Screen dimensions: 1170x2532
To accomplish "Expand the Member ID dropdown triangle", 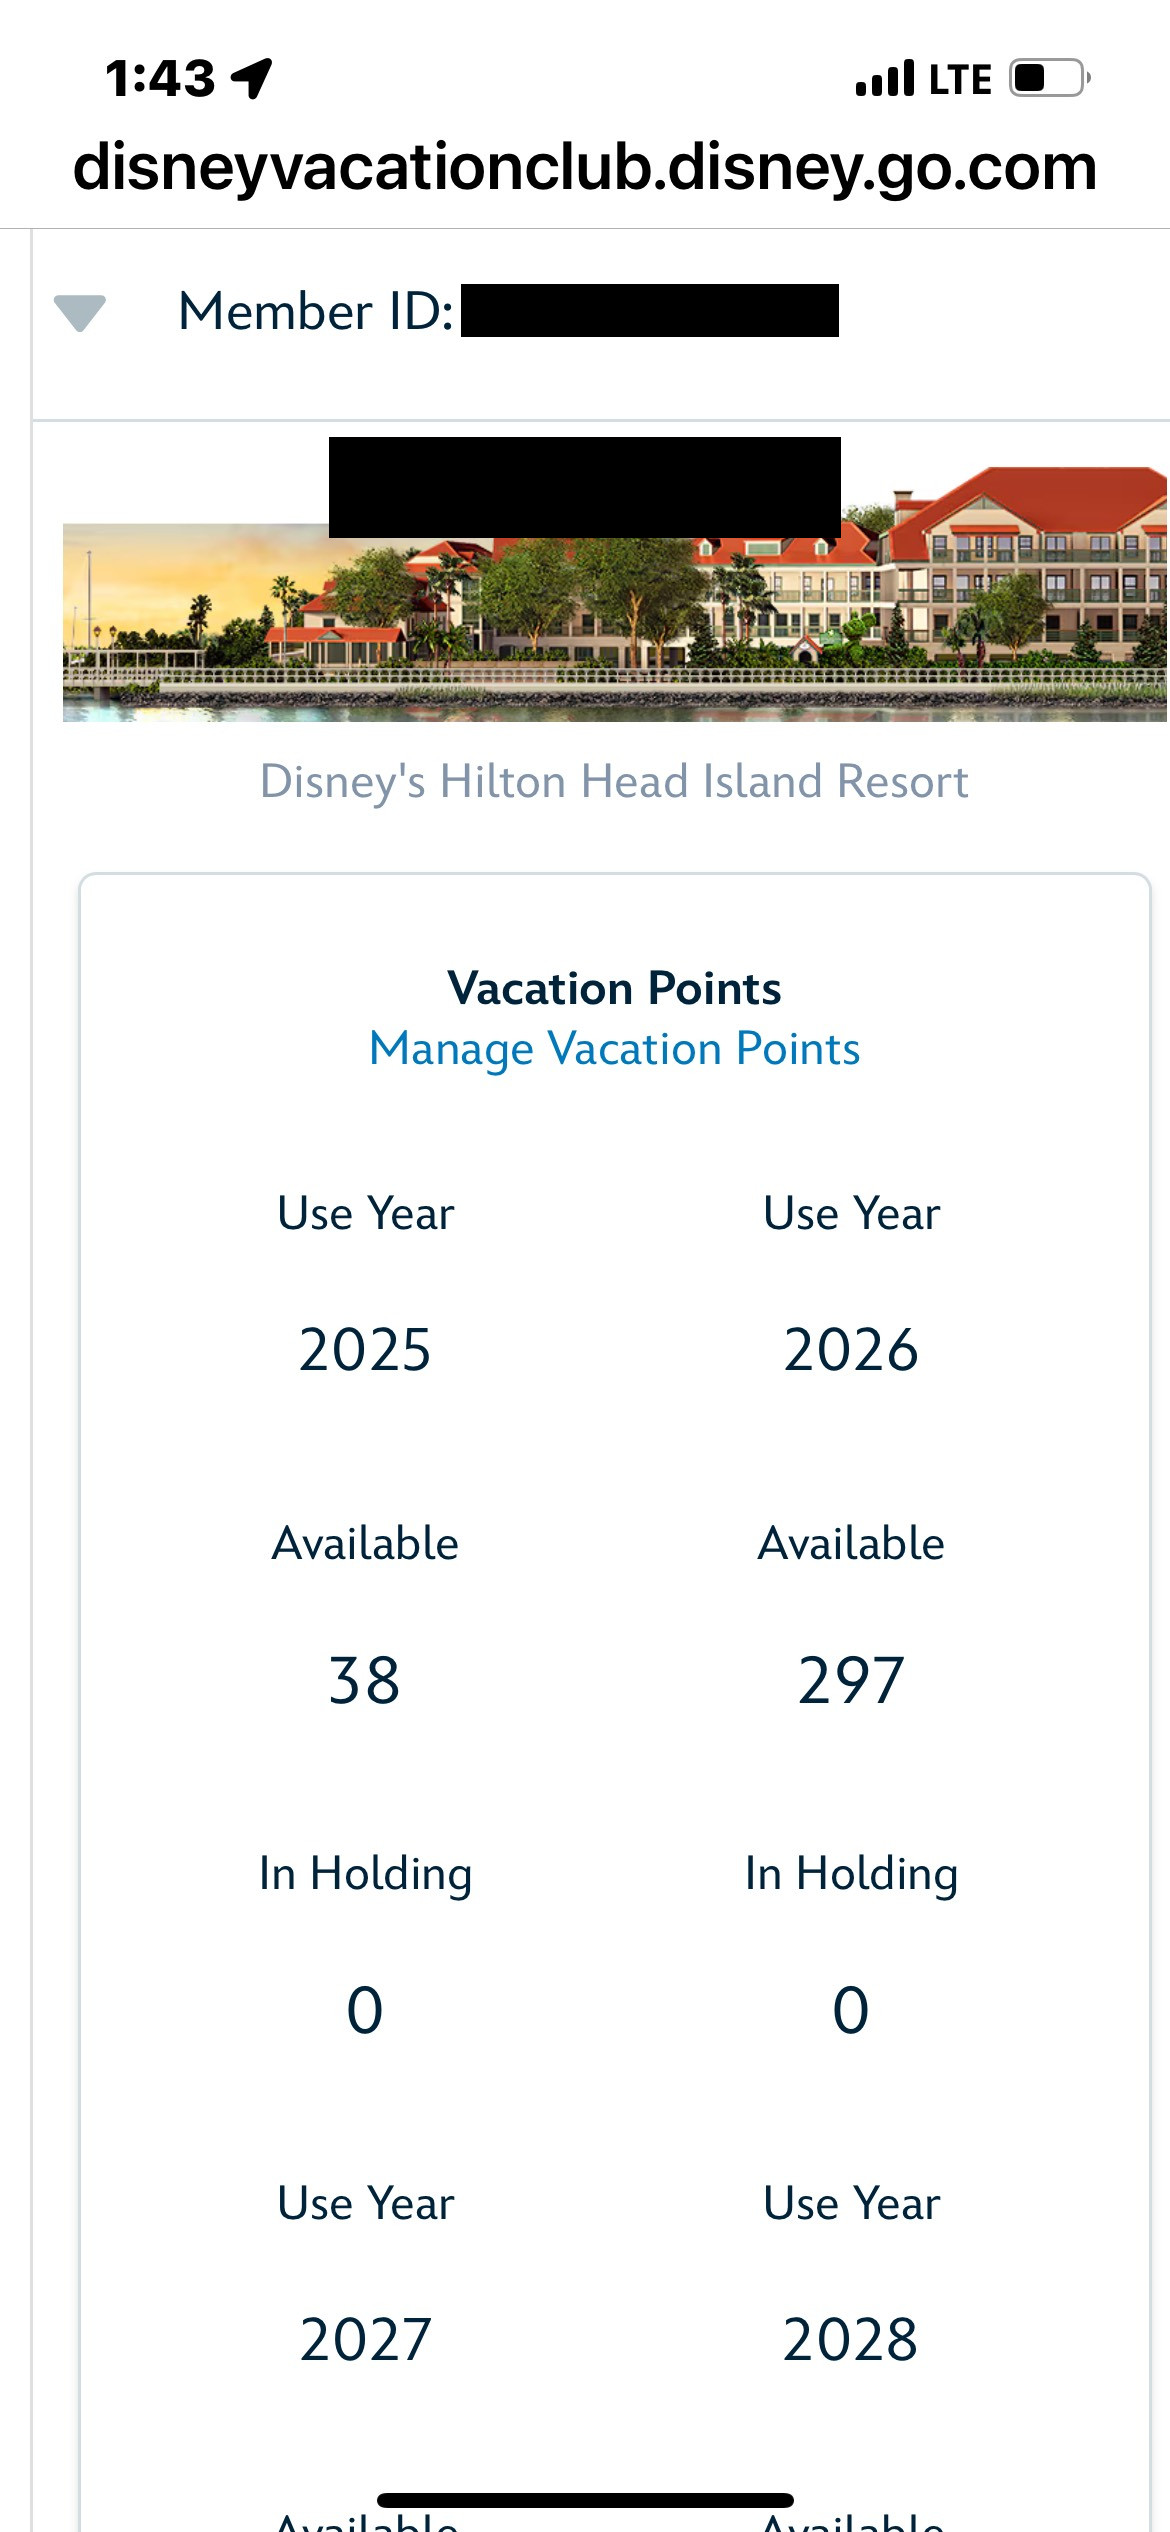I will tap(80, 312).
